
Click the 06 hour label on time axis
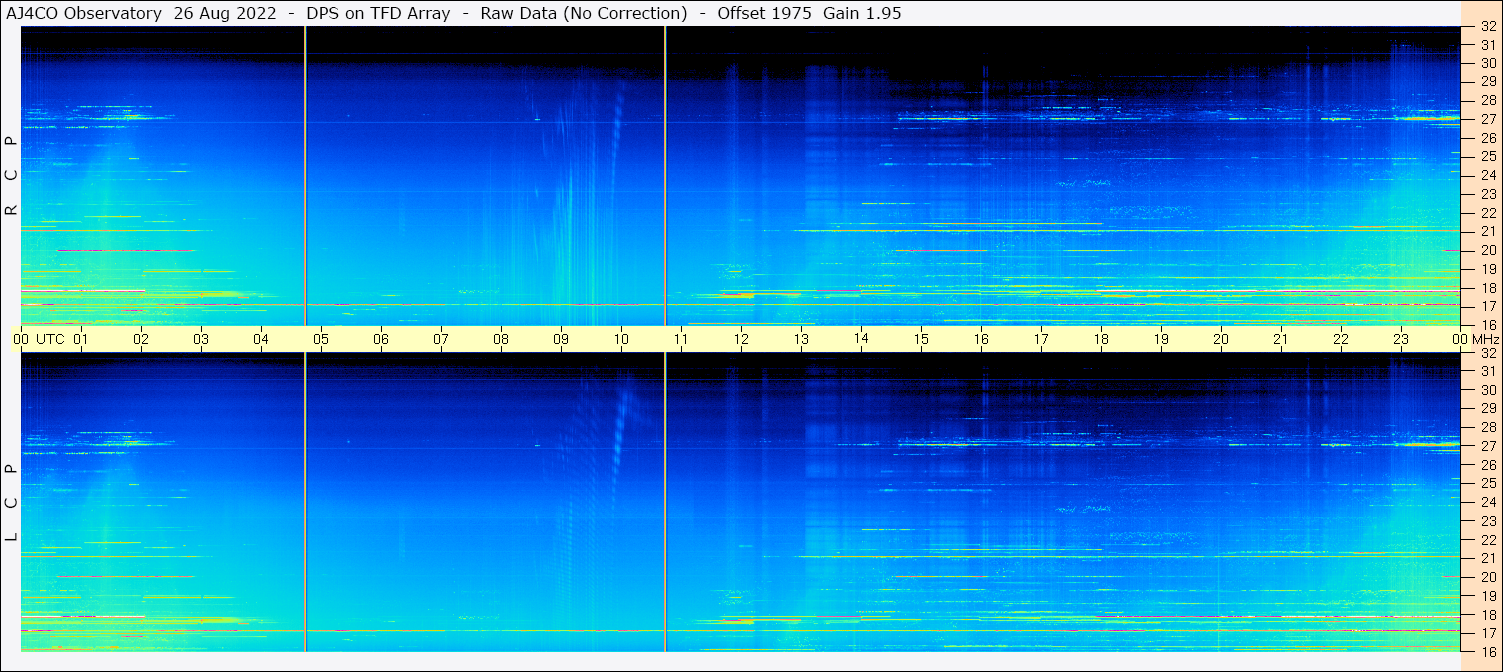click(381, 339)
